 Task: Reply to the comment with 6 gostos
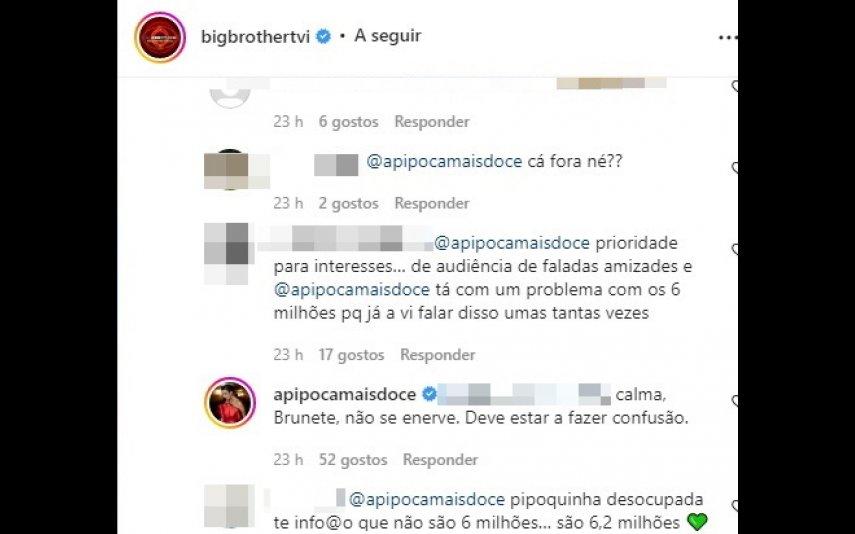click(432, 122)
